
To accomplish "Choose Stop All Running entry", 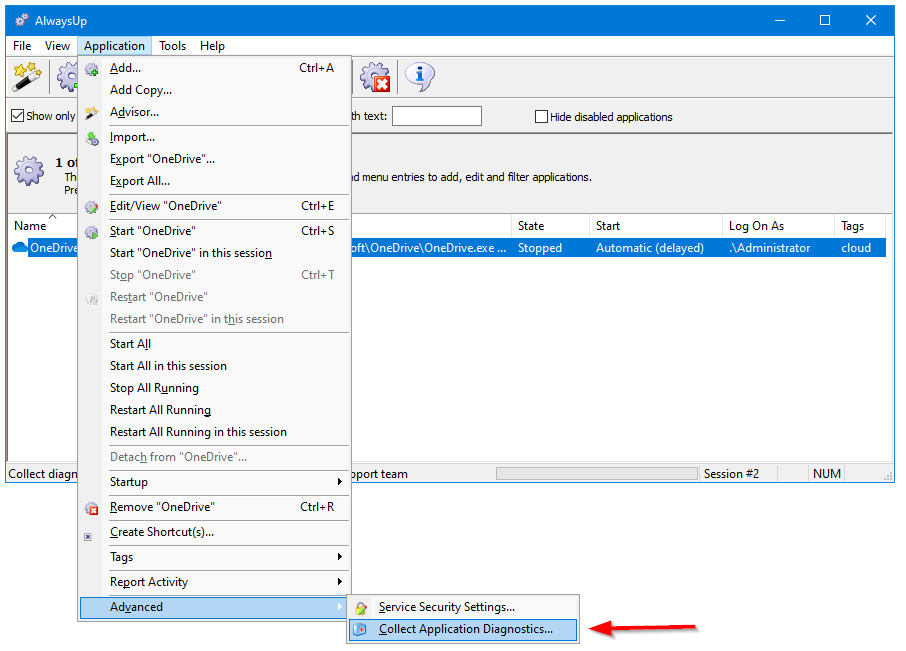I will pyautogui.click(x=214, y=388).
